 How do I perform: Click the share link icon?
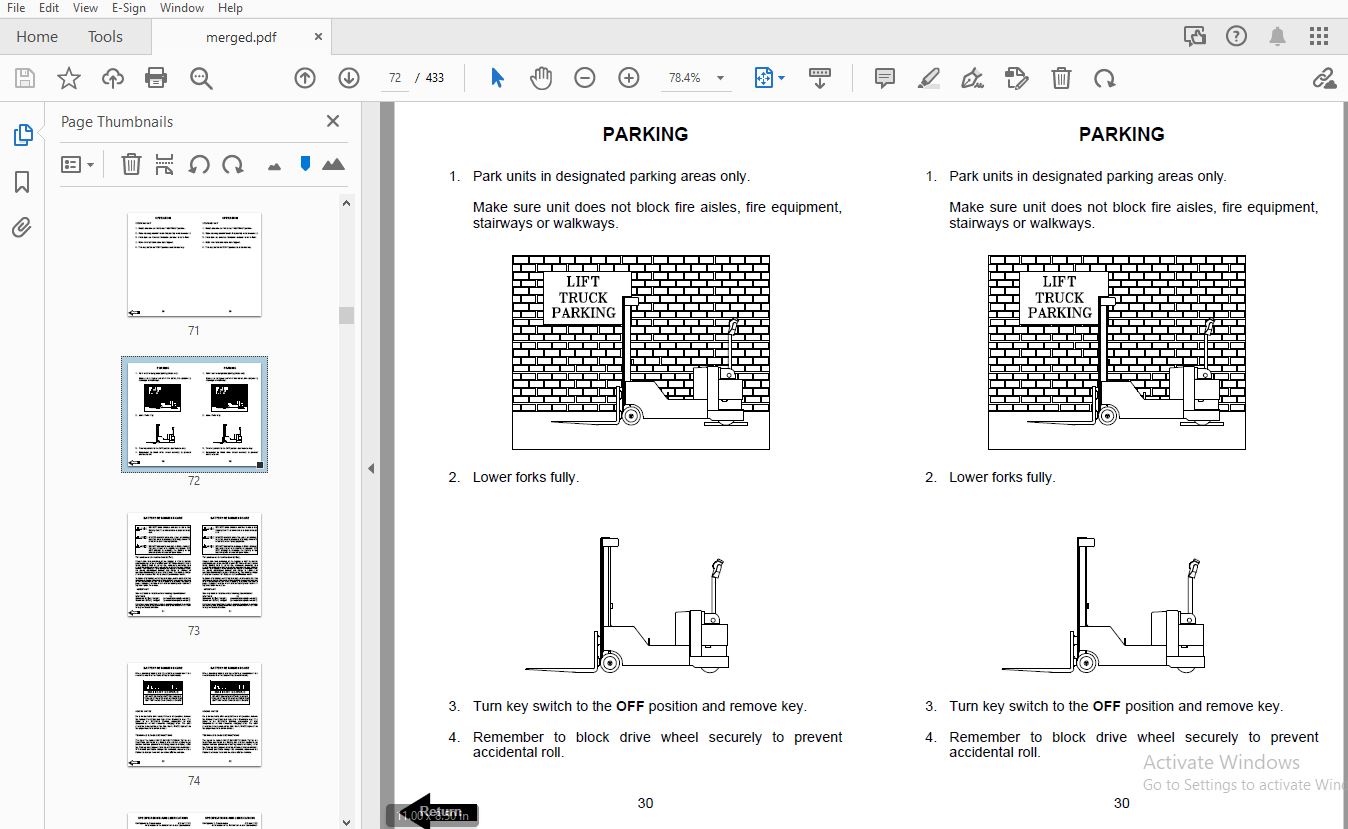(1324, 78)
